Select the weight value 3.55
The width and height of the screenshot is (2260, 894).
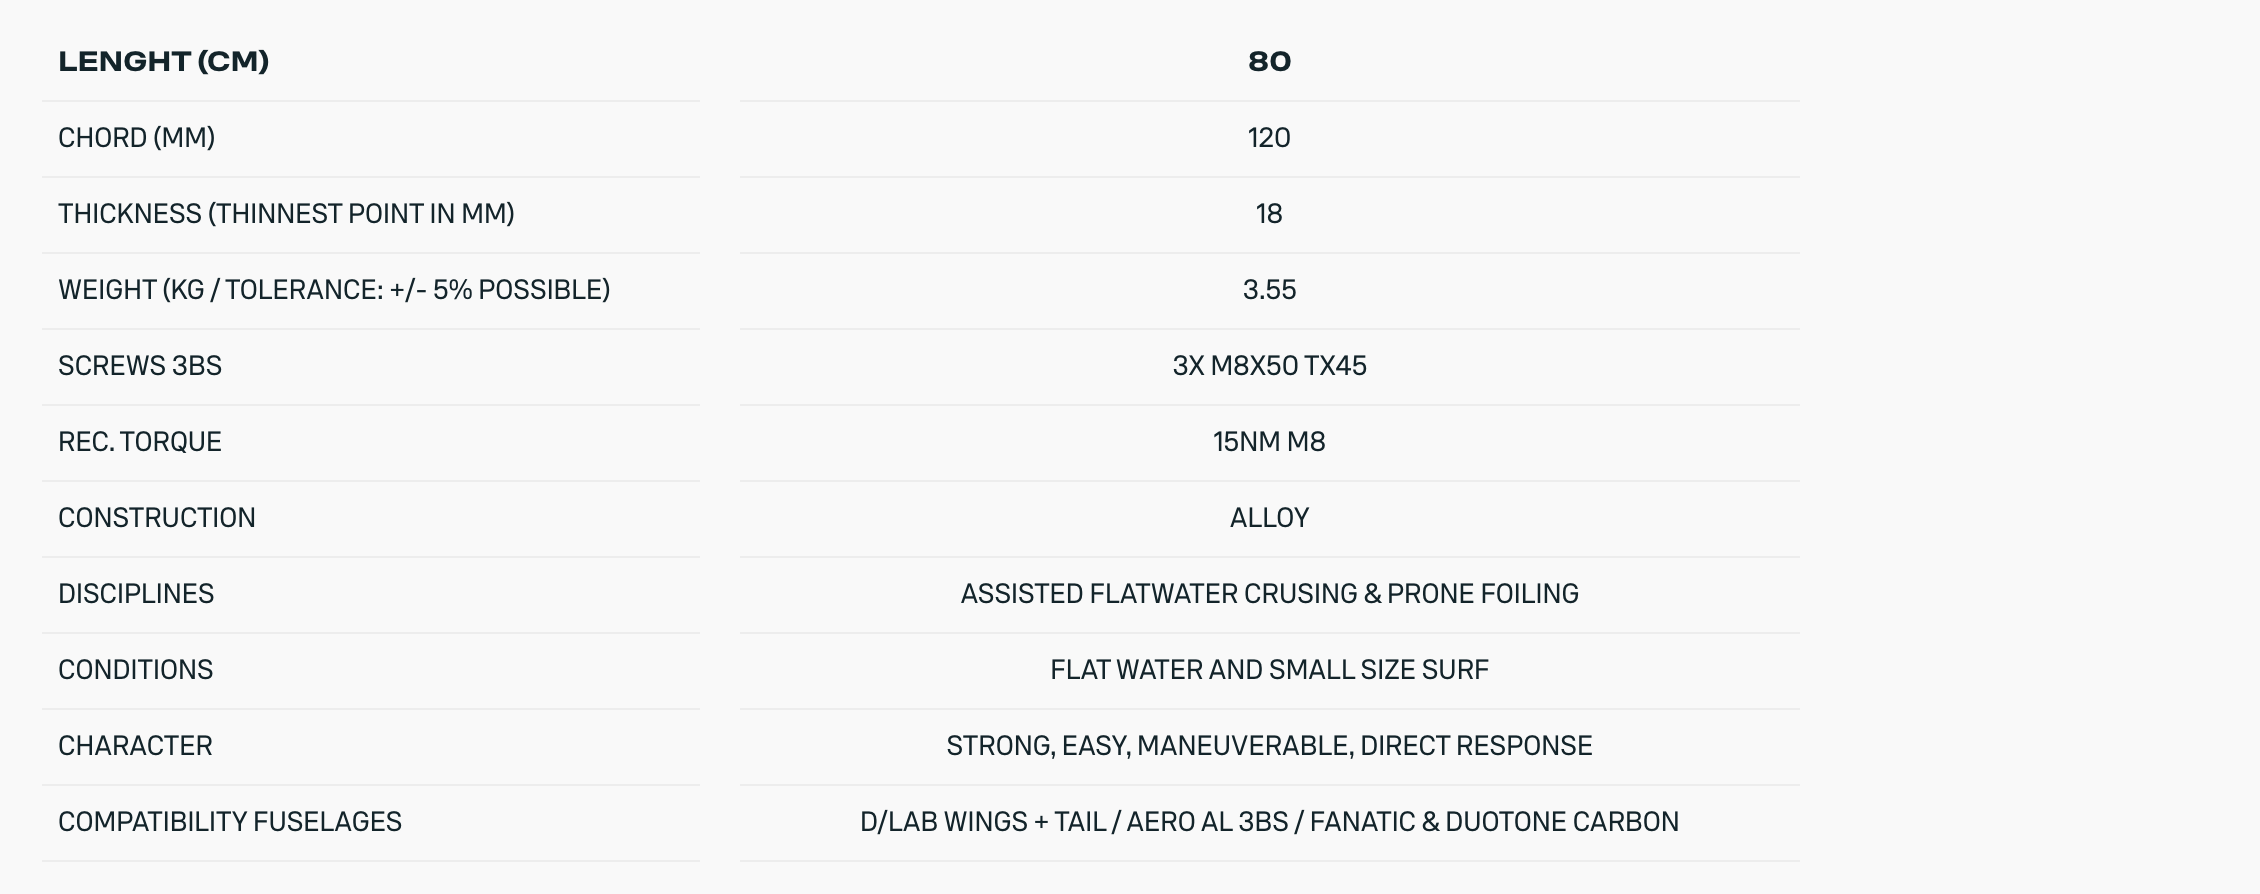click(1269, 290)
